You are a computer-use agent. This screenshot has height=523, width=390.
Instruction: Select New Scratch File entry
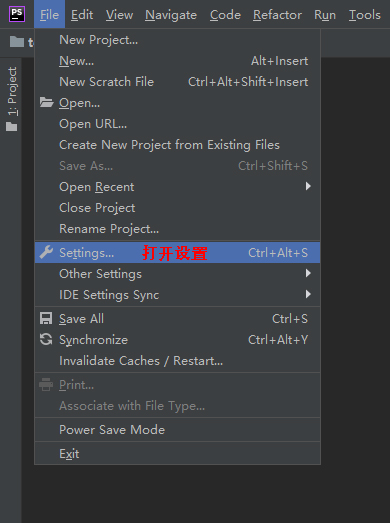(177, 82)
